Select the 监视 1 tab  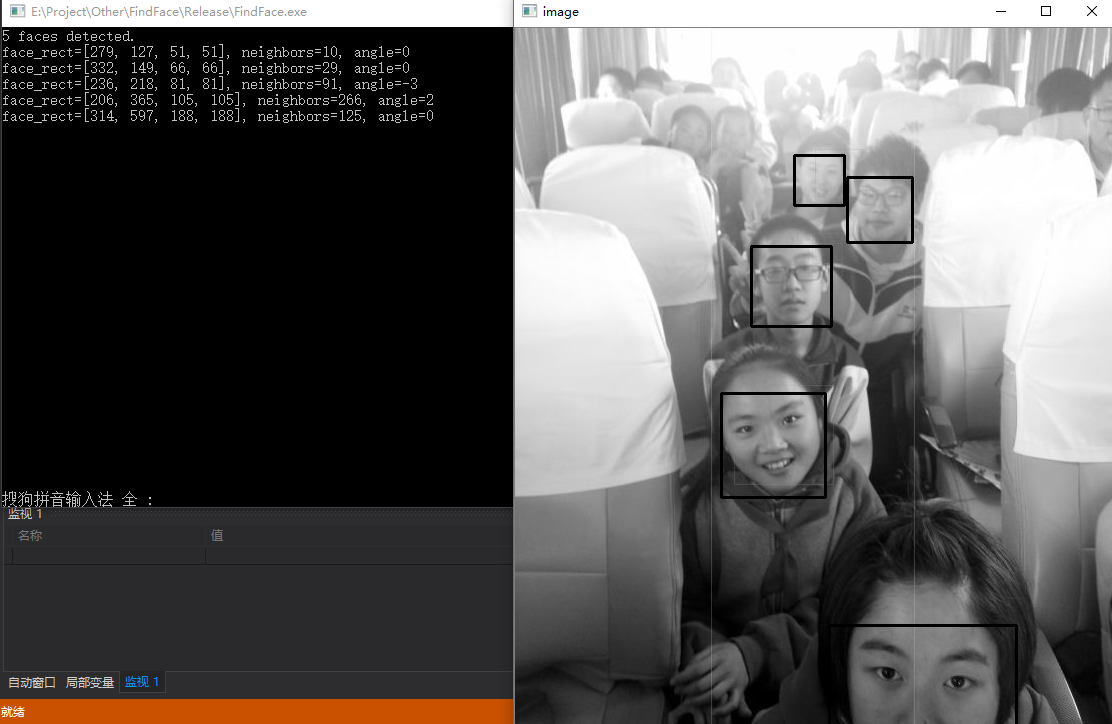tap(142, 682)
